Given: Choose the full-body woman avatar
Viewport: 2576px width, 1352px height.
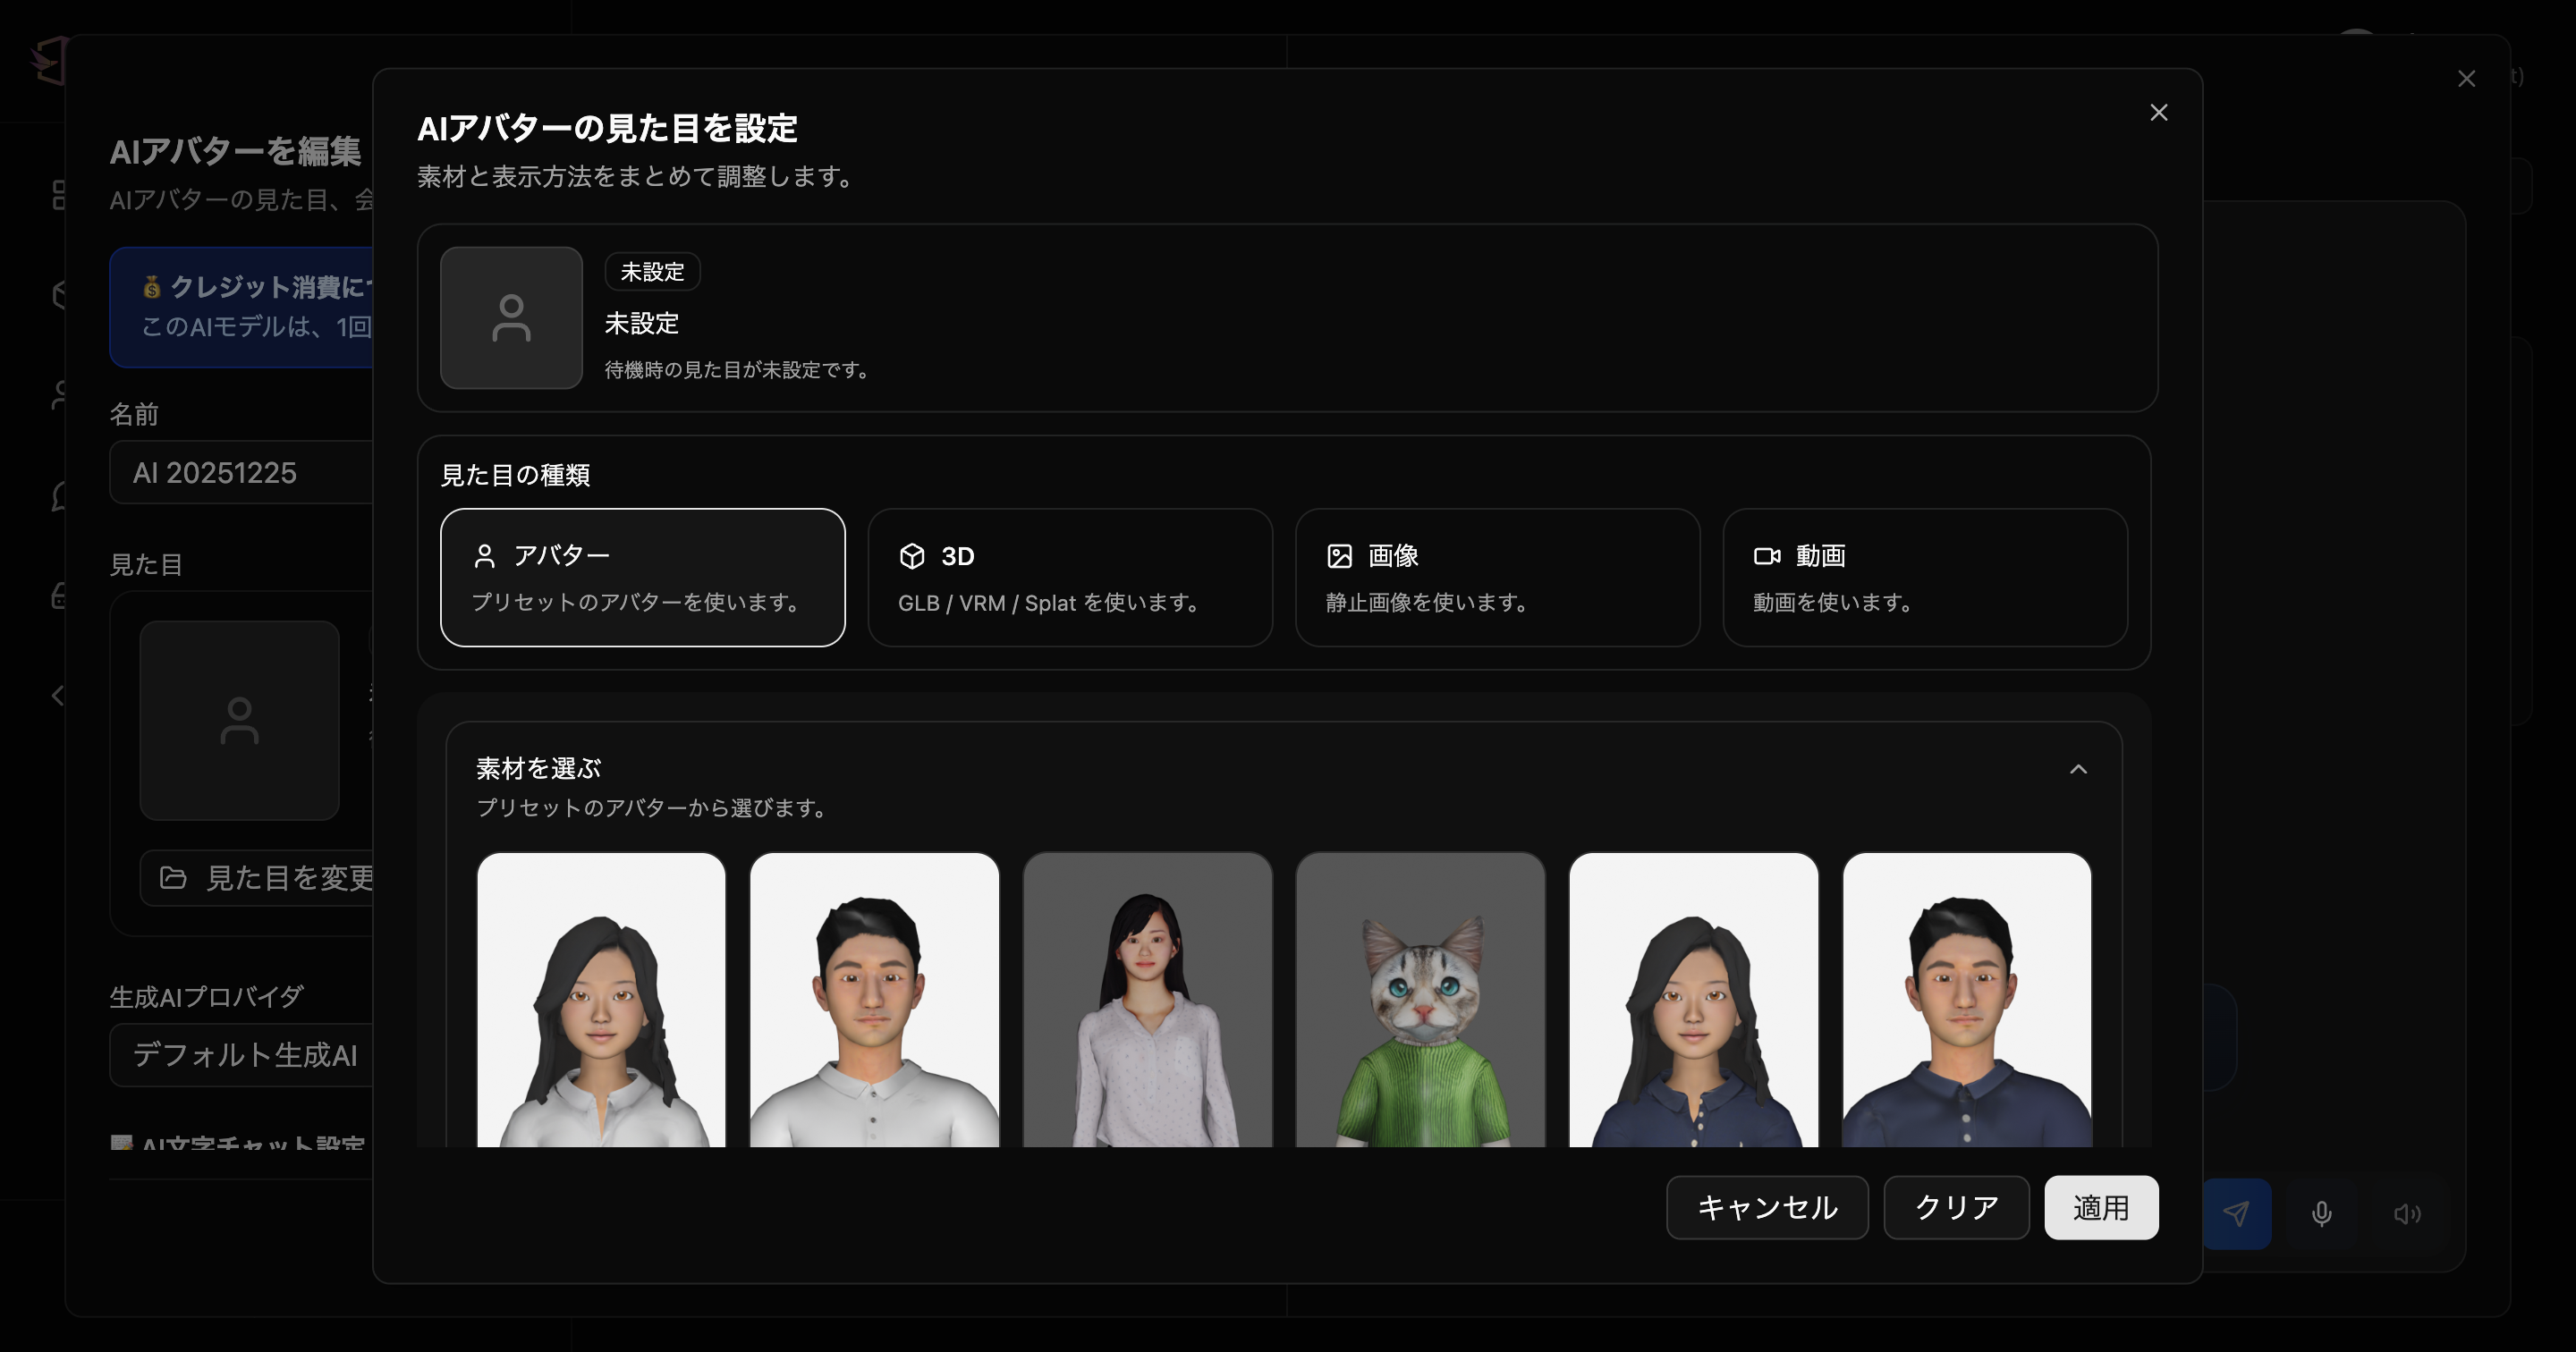Looking at the screenshot, I should [x=1147, y=1000].
